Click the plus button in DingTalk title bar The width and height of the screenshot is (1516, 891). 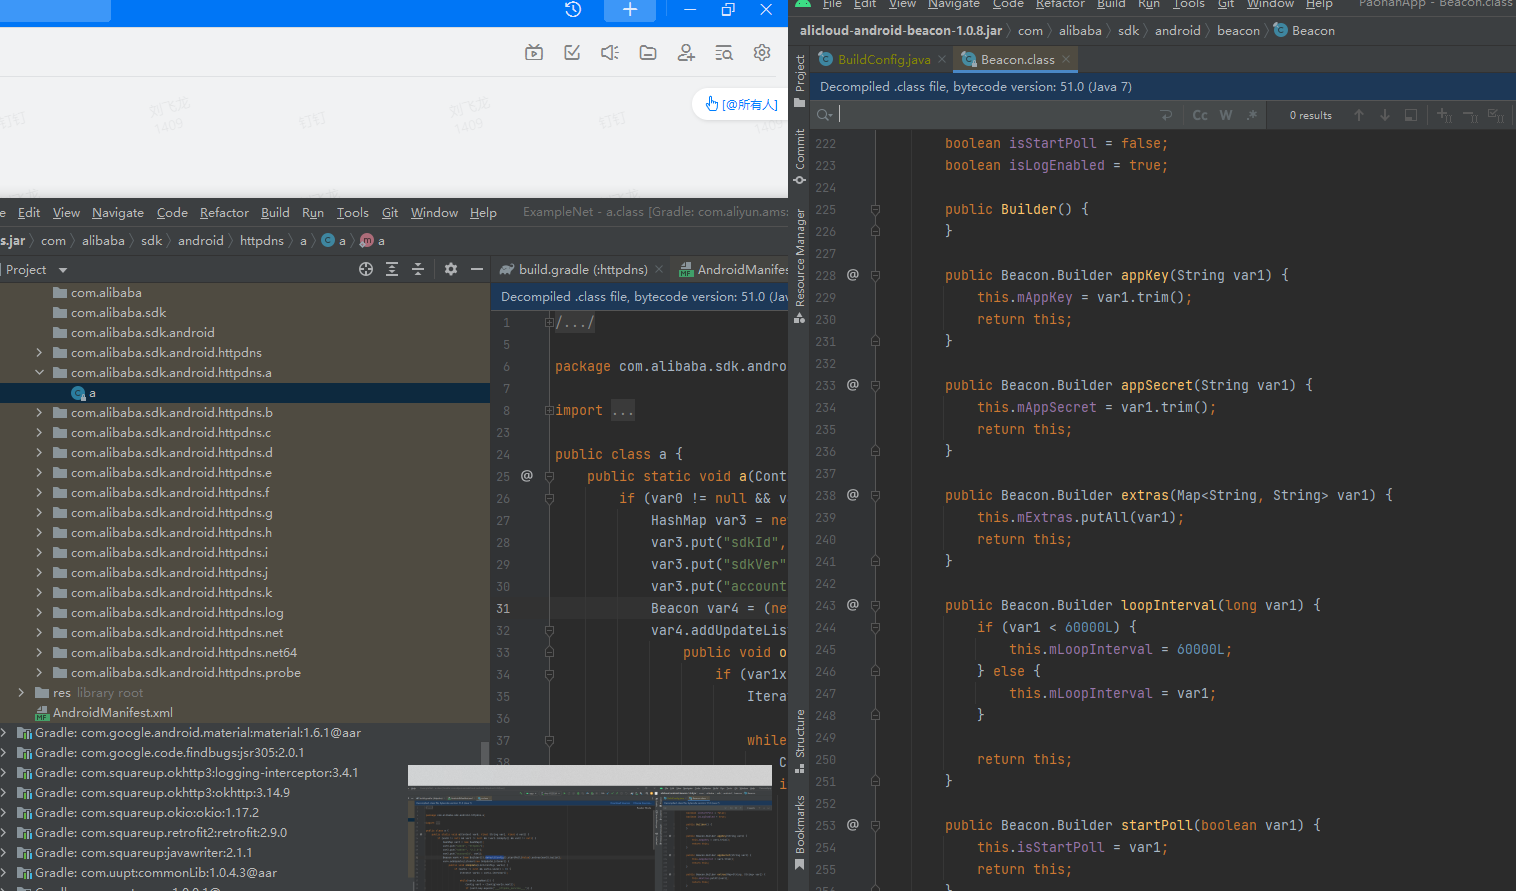(x=630, y=9)
